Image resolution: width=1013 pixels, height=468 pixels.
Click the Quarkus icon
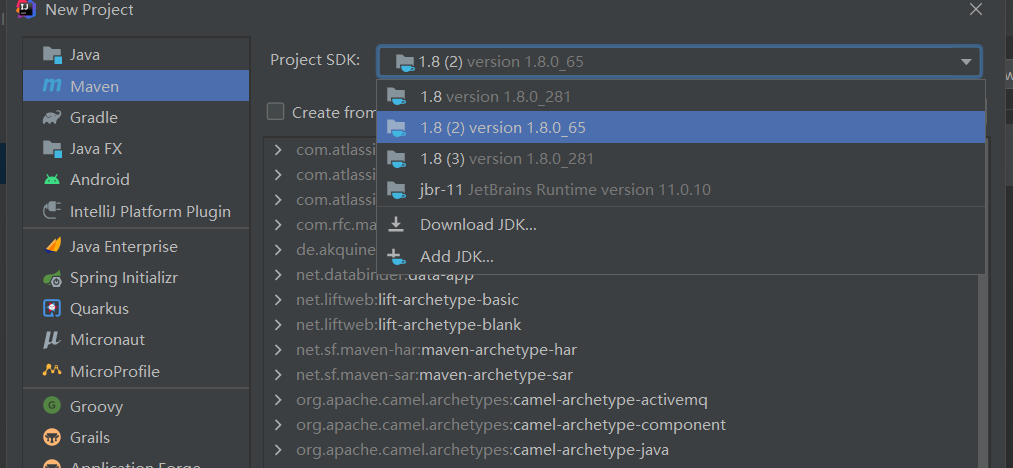[x=52, y=308]
